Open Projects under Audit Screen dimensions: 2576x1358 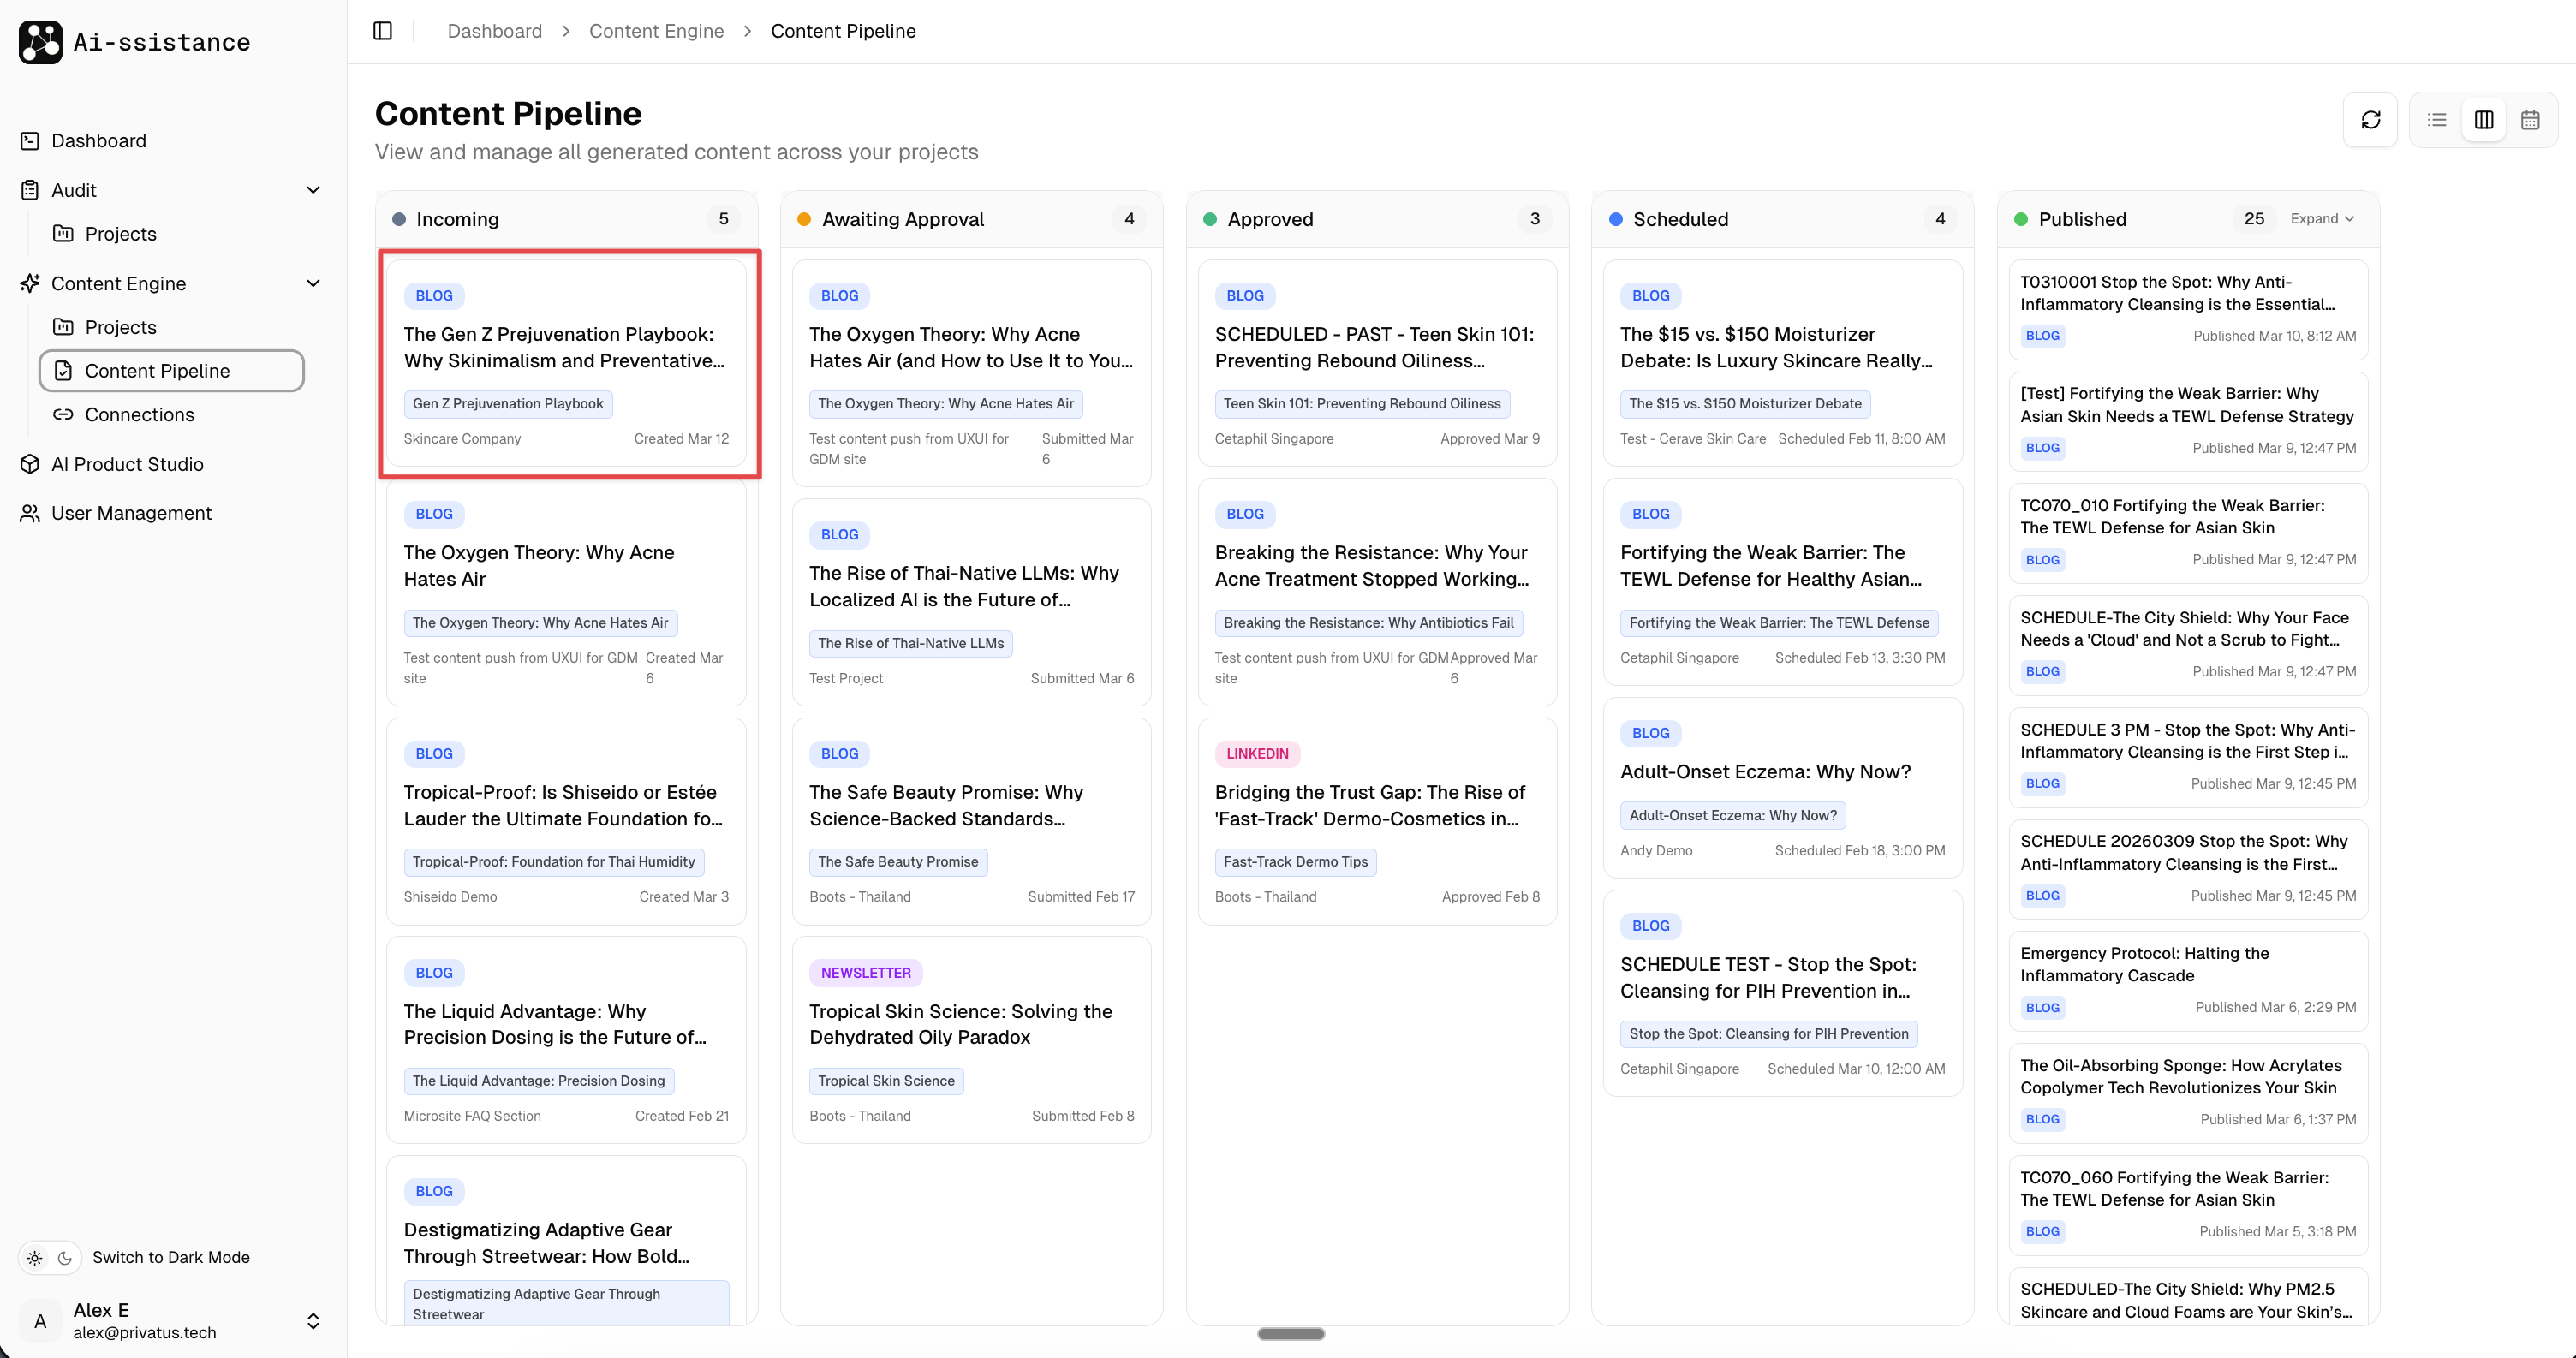click(118, 234)
